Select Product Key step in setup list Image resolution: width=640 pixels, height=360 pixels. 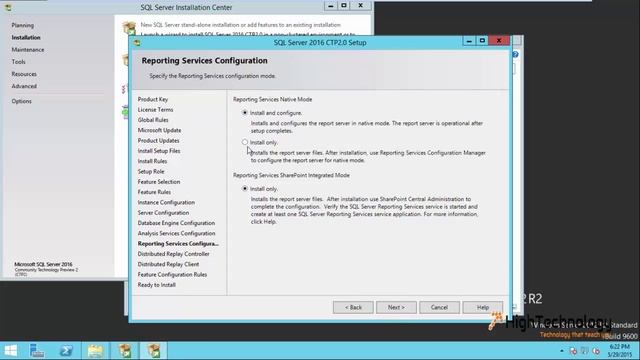[153, 100]
